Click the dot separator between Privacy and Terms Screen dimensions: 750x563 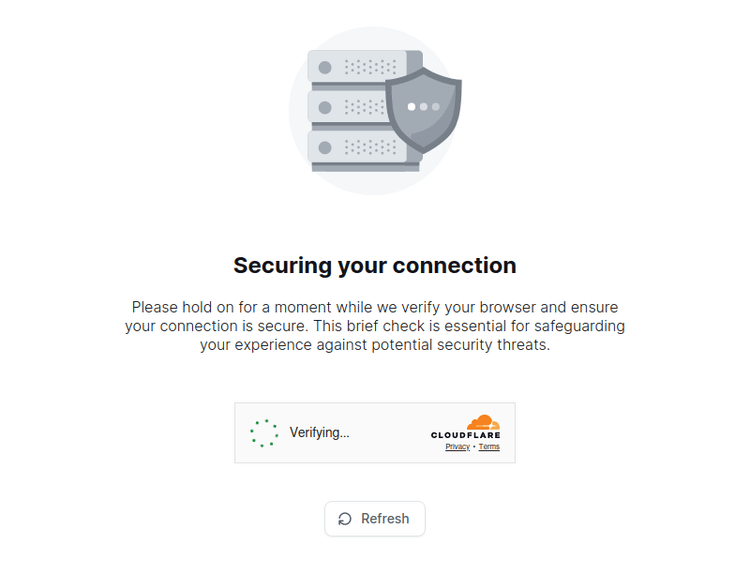474,447
